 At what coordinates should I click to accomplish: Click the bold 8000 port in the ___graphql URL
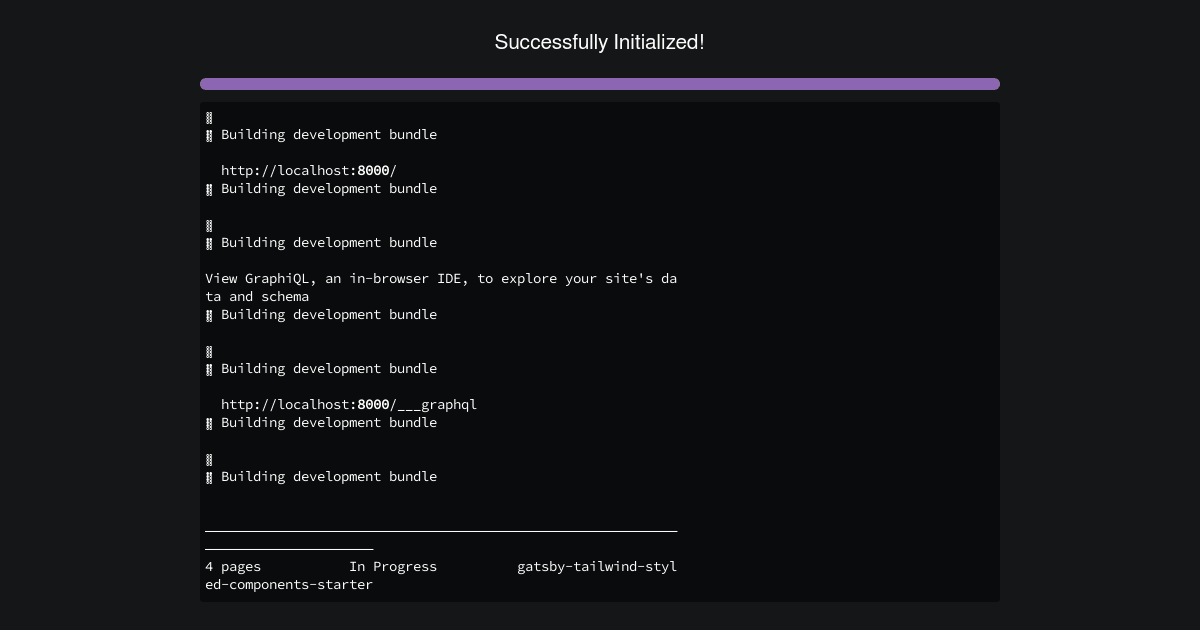click(x=373, y=405)
